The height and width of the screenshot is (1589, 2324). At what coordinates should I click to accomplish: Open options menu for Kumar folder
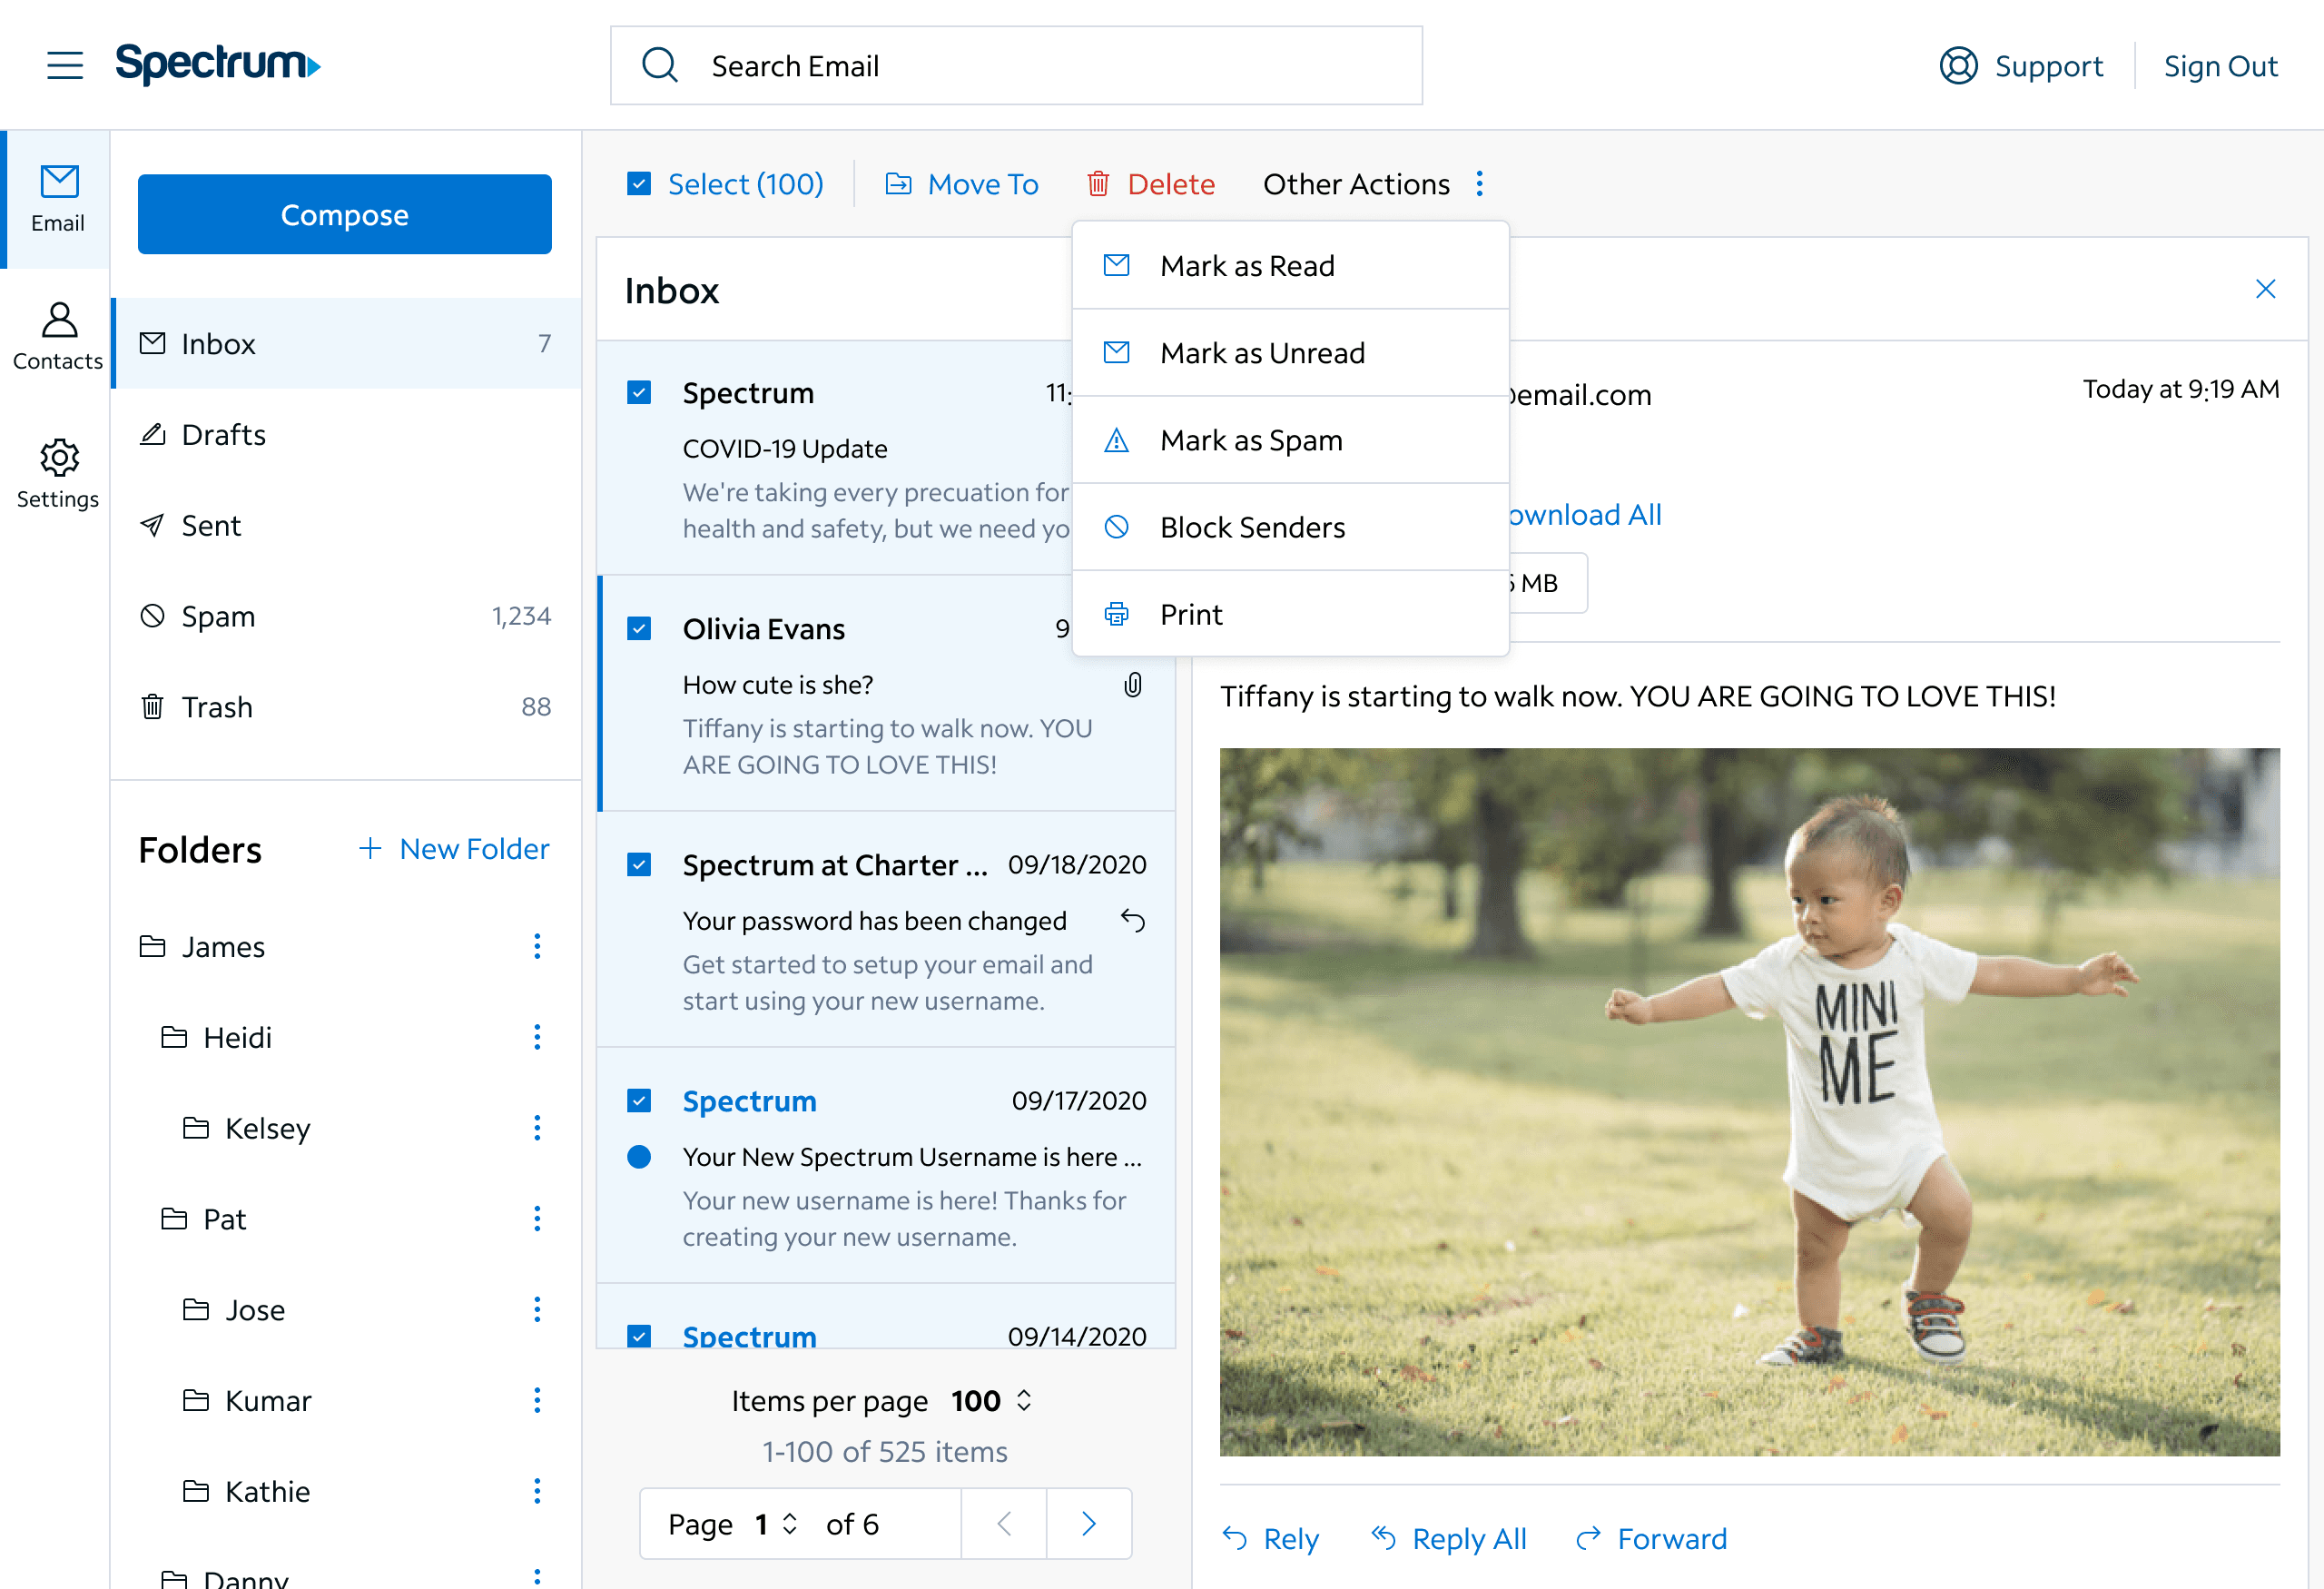(537, 1400)
